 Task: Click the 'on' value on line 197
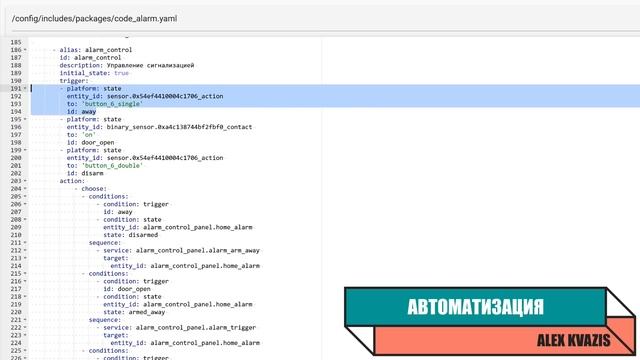(x=89, y=135)
